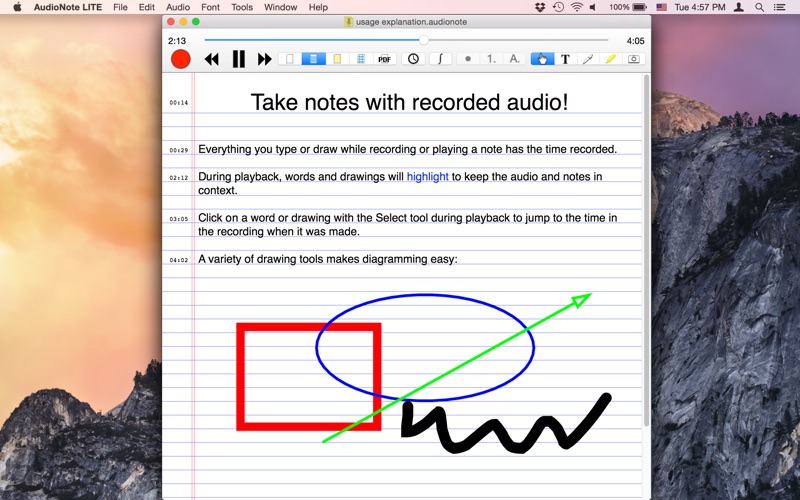The image size is (800, 500).
Task: Open the Tools menu
Action: (x=242, y=7)
